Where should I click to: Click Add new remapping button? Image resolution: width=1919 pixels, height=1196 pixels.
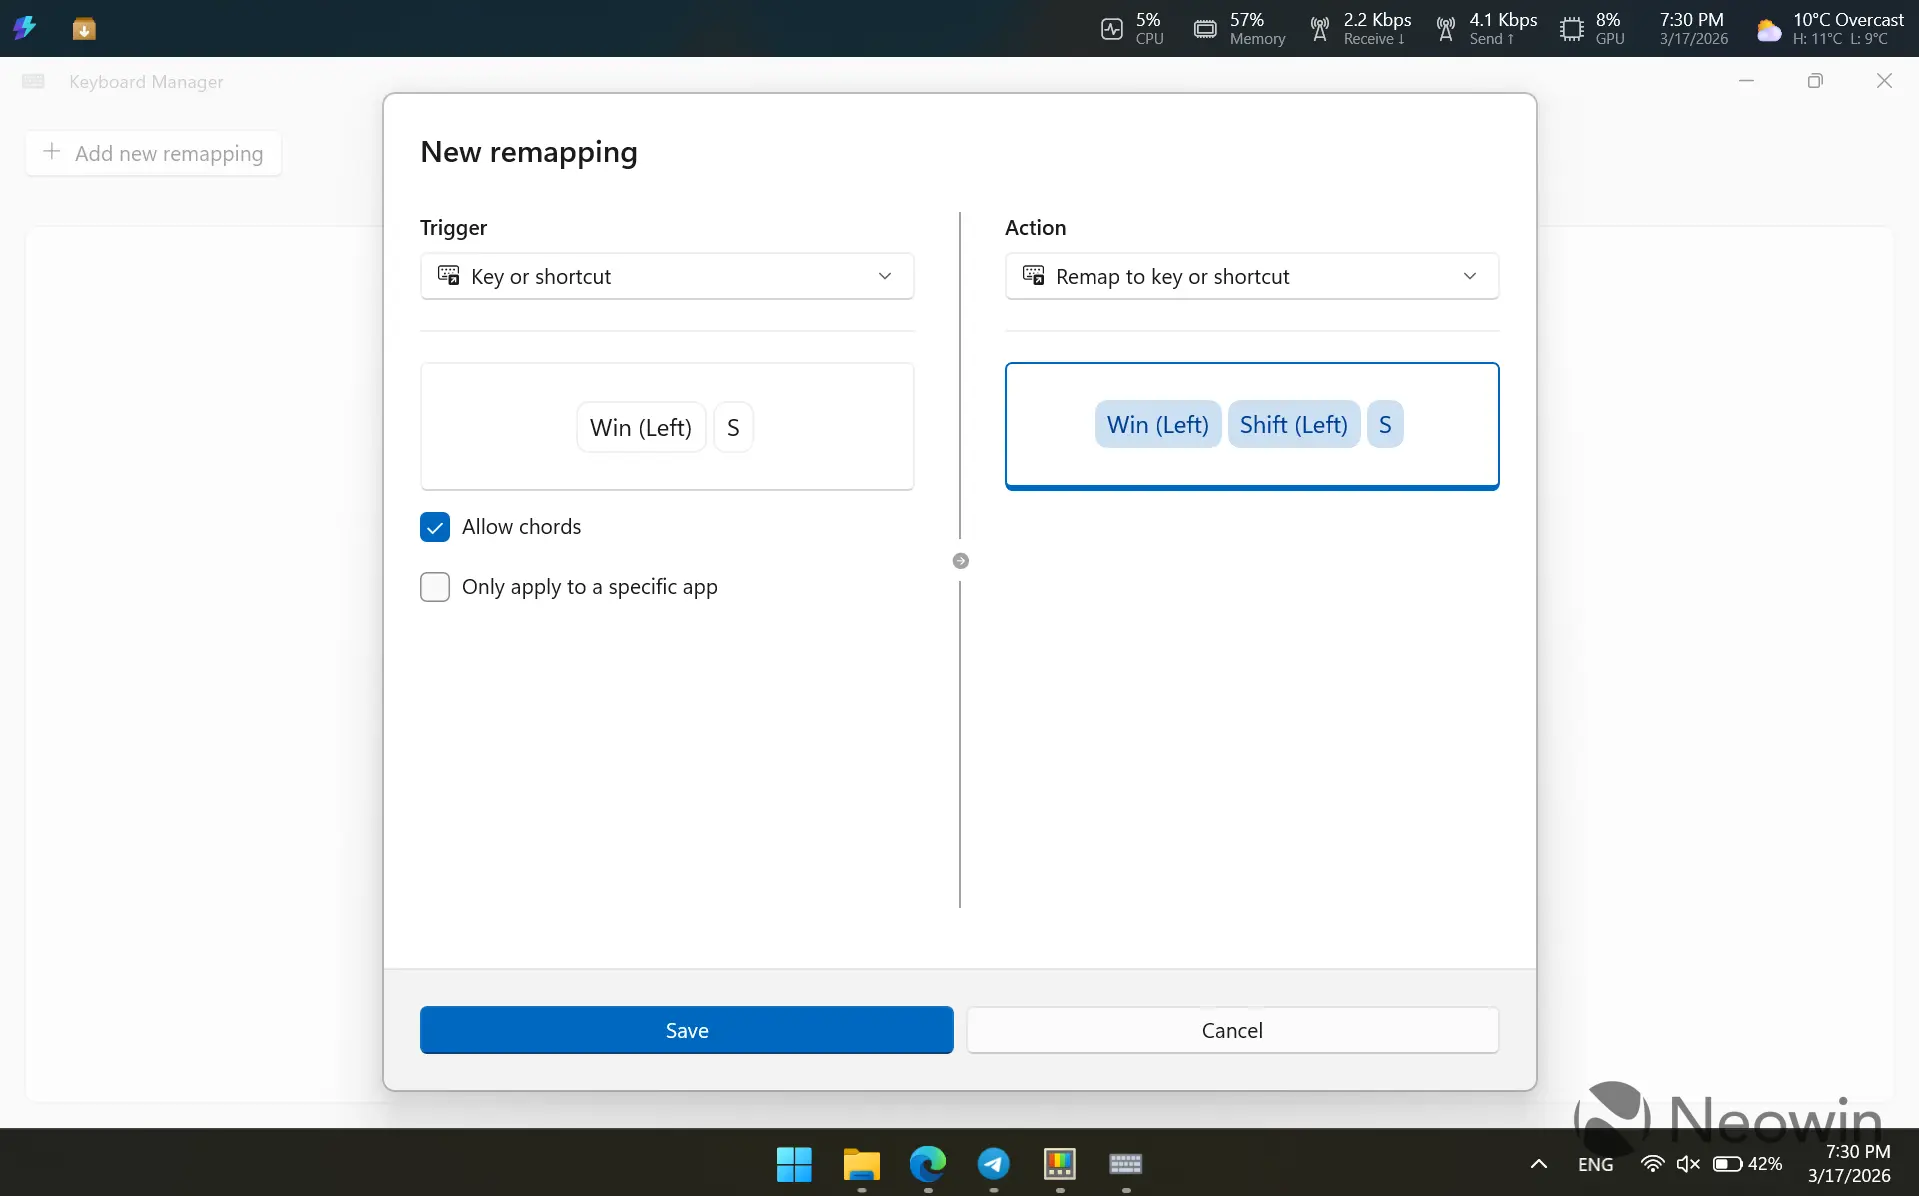click(x=153, y=153)
